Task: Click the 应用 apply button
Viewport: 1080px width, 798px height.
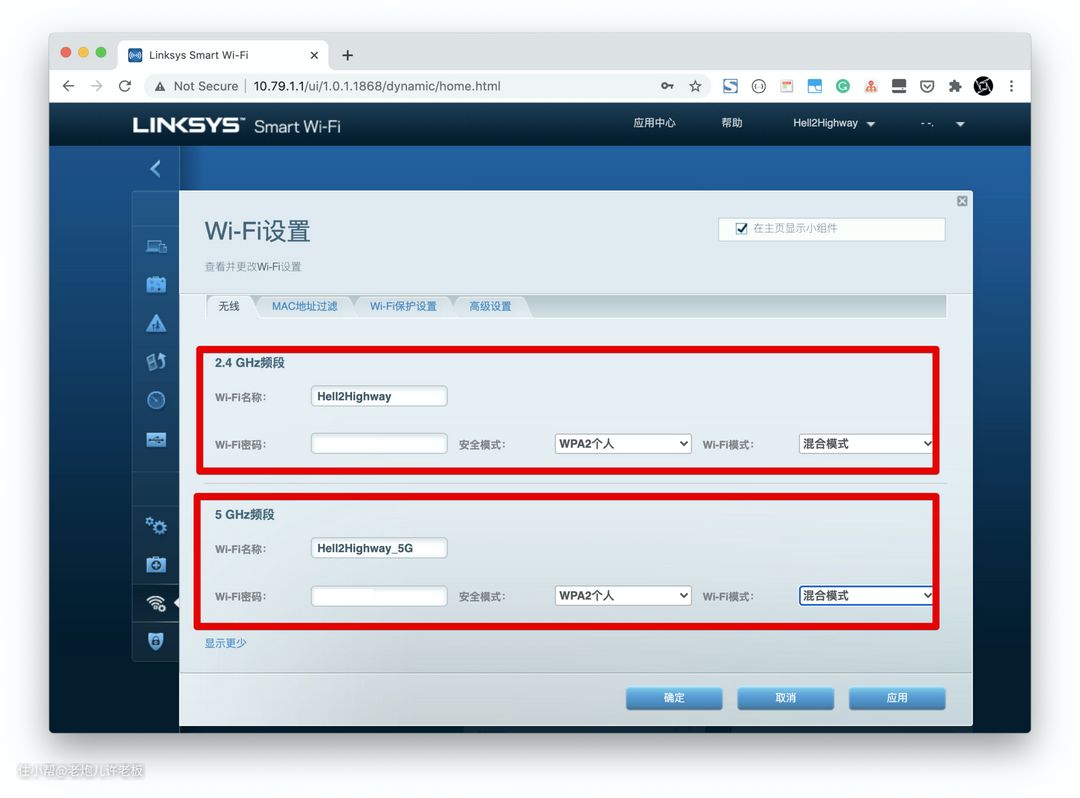Action: point(896,698)
